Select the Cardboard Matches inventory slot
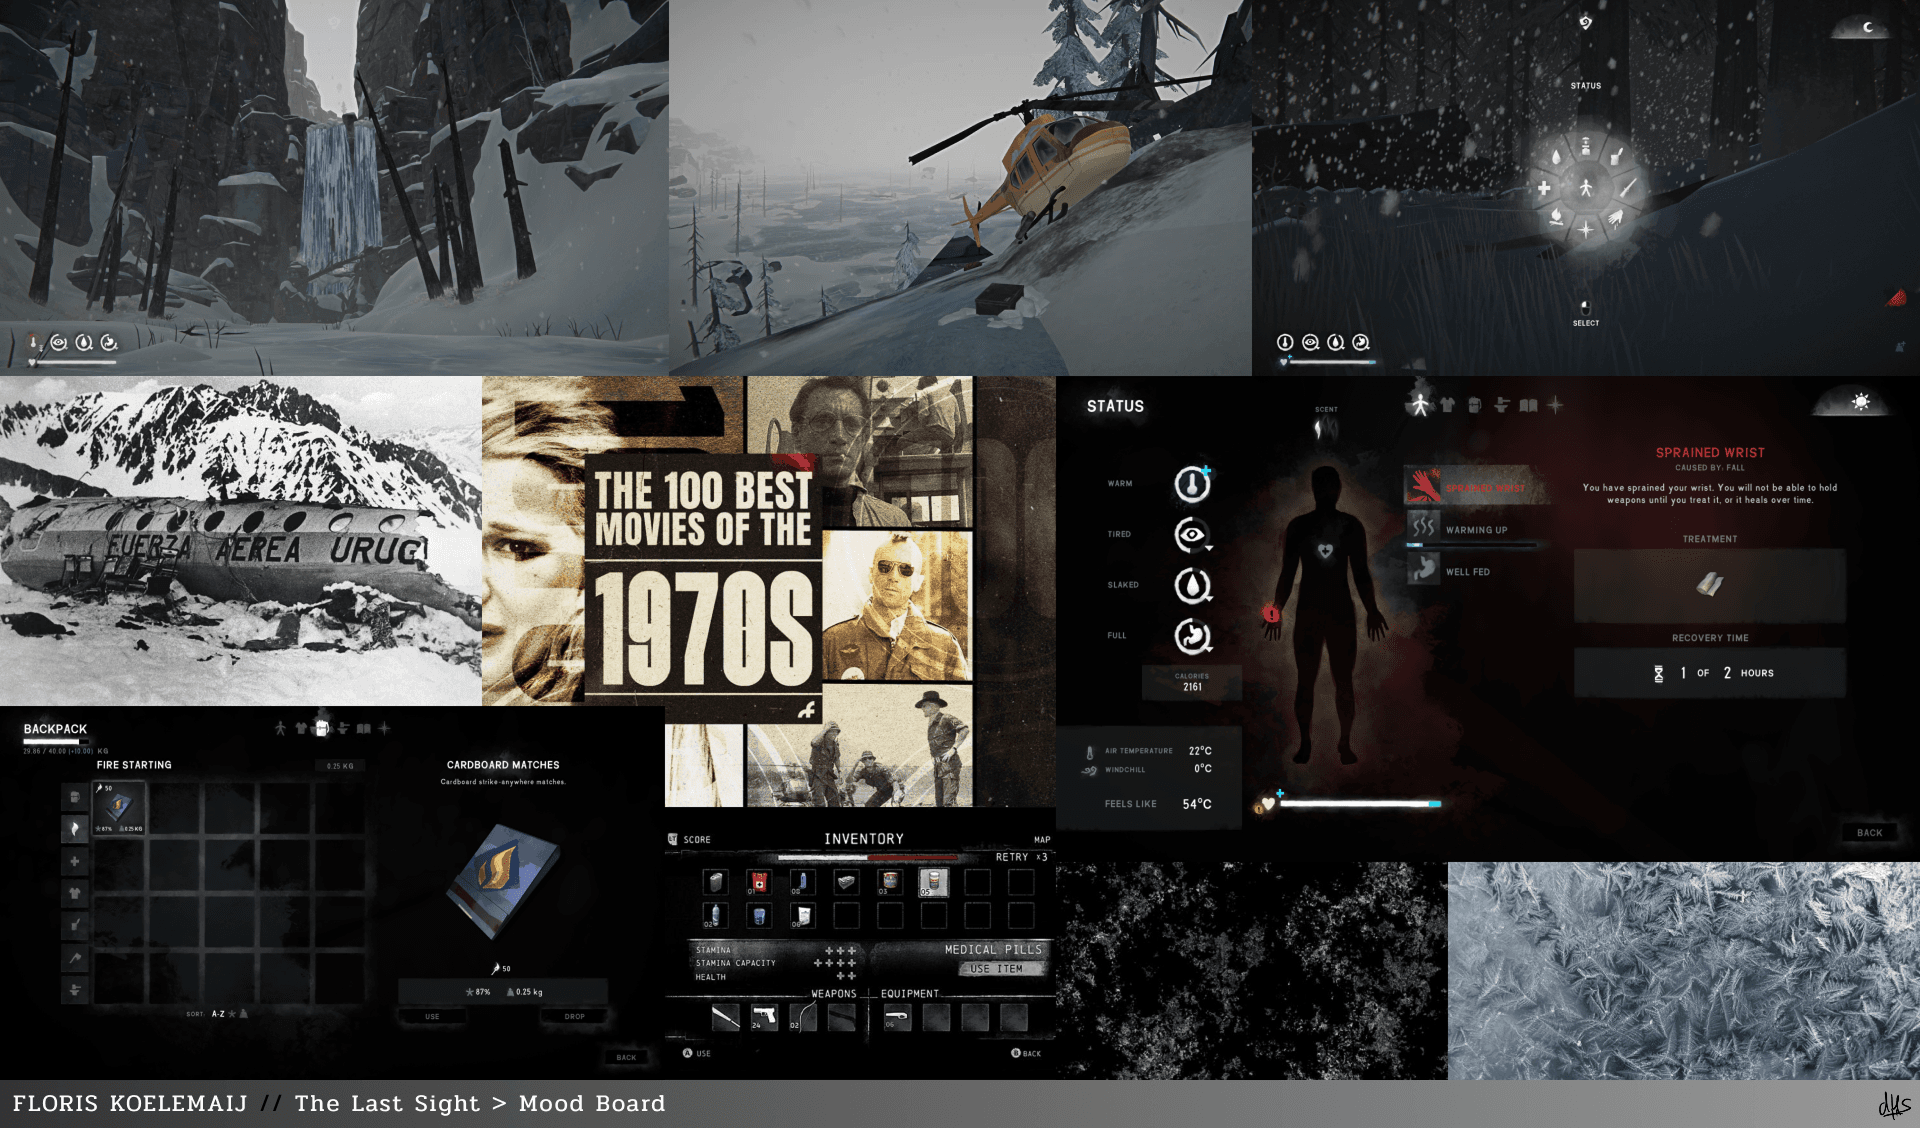Image resolution: width=1920 pixels, height=1128 pixels. click(120, 808)
